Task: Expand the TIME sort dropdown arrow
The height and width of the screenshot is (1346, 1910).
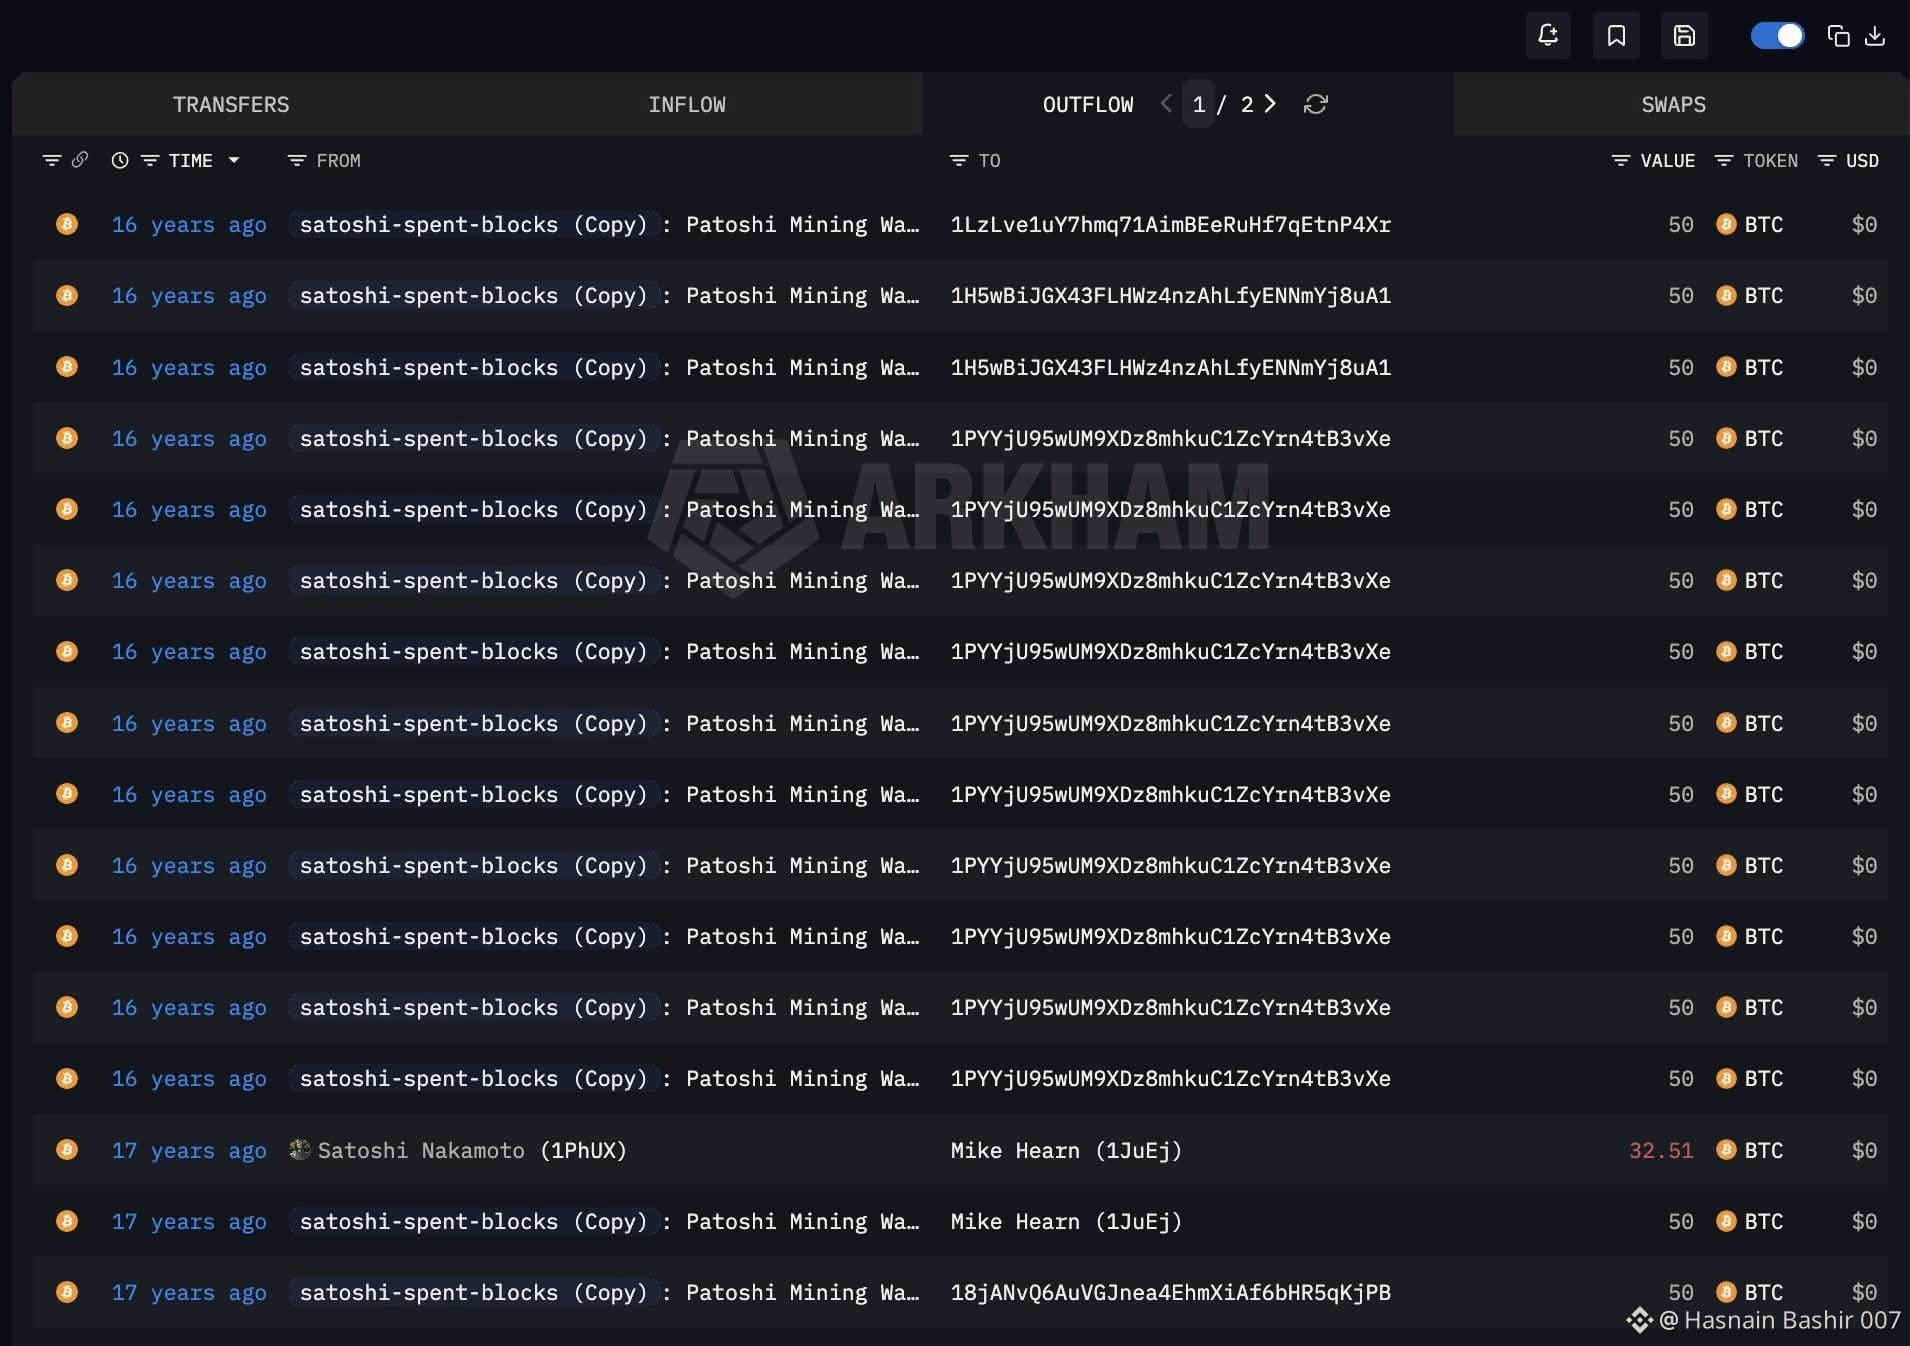Action: coord(234,160)
